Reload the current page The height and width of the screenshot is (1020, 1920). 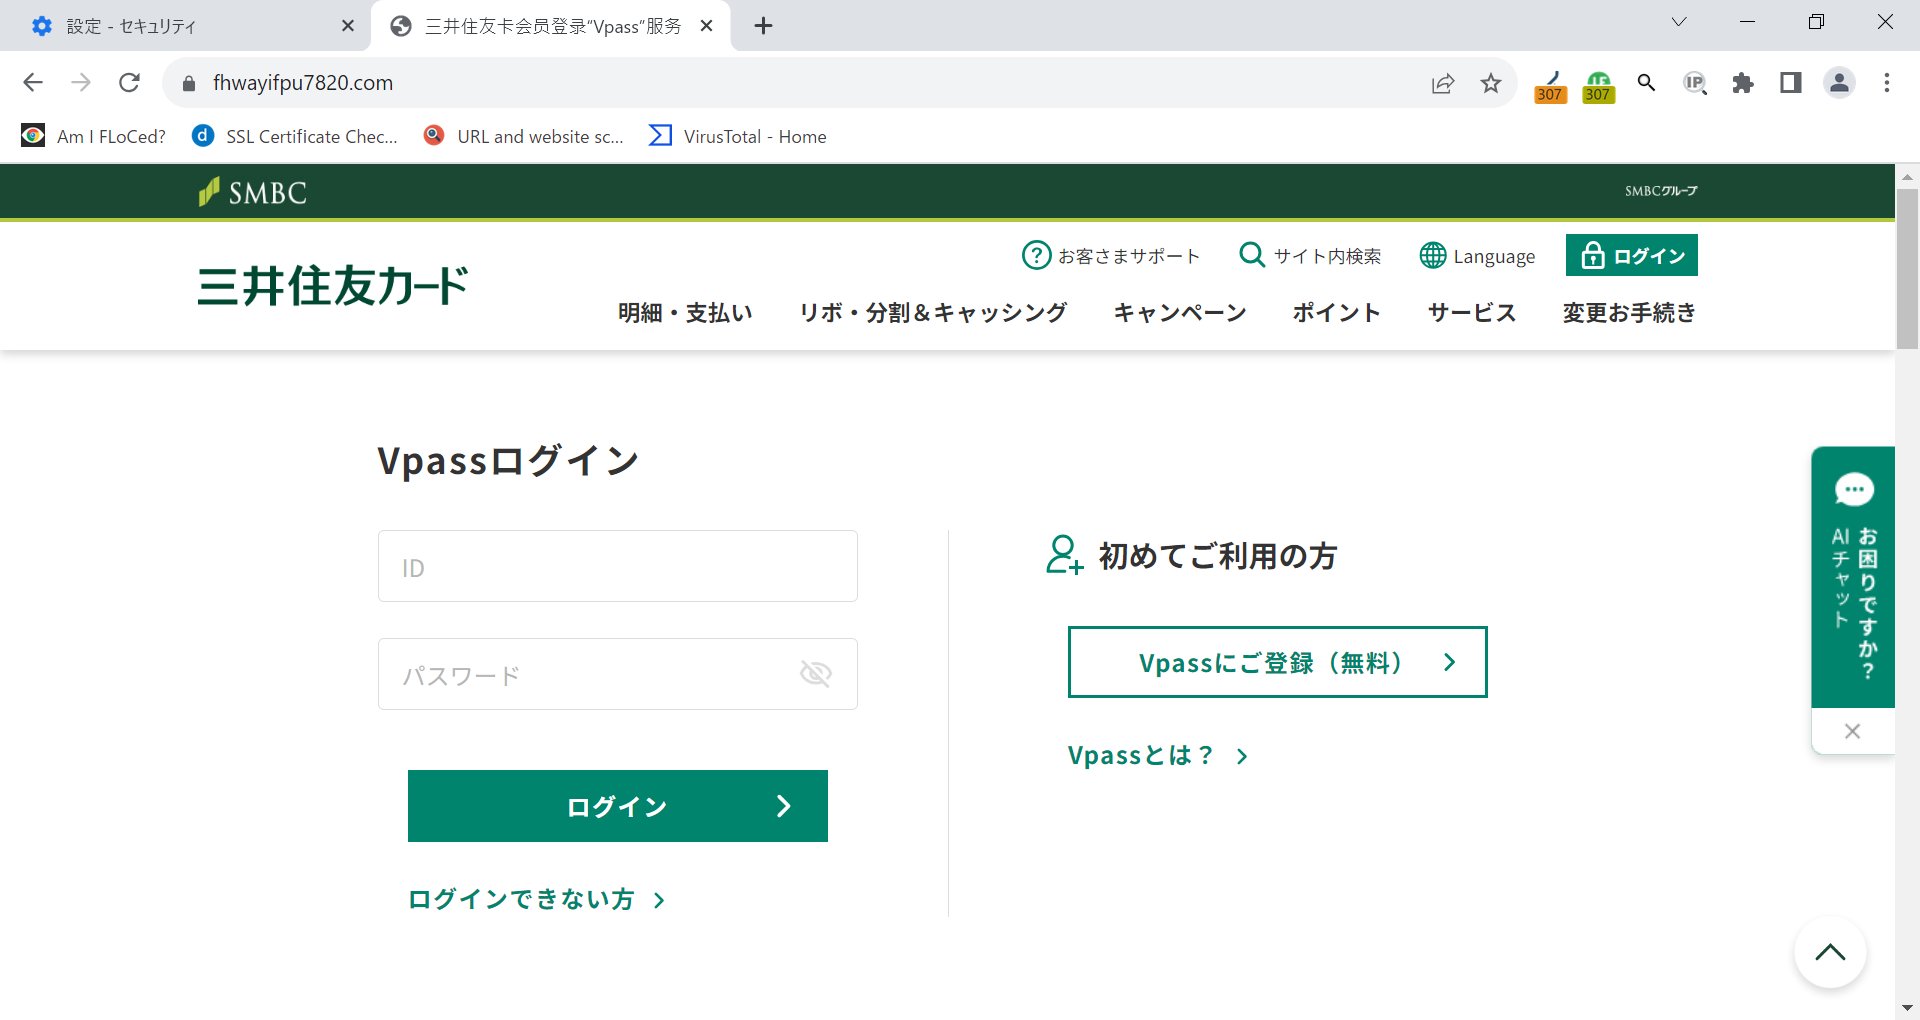tap(129, 83)
